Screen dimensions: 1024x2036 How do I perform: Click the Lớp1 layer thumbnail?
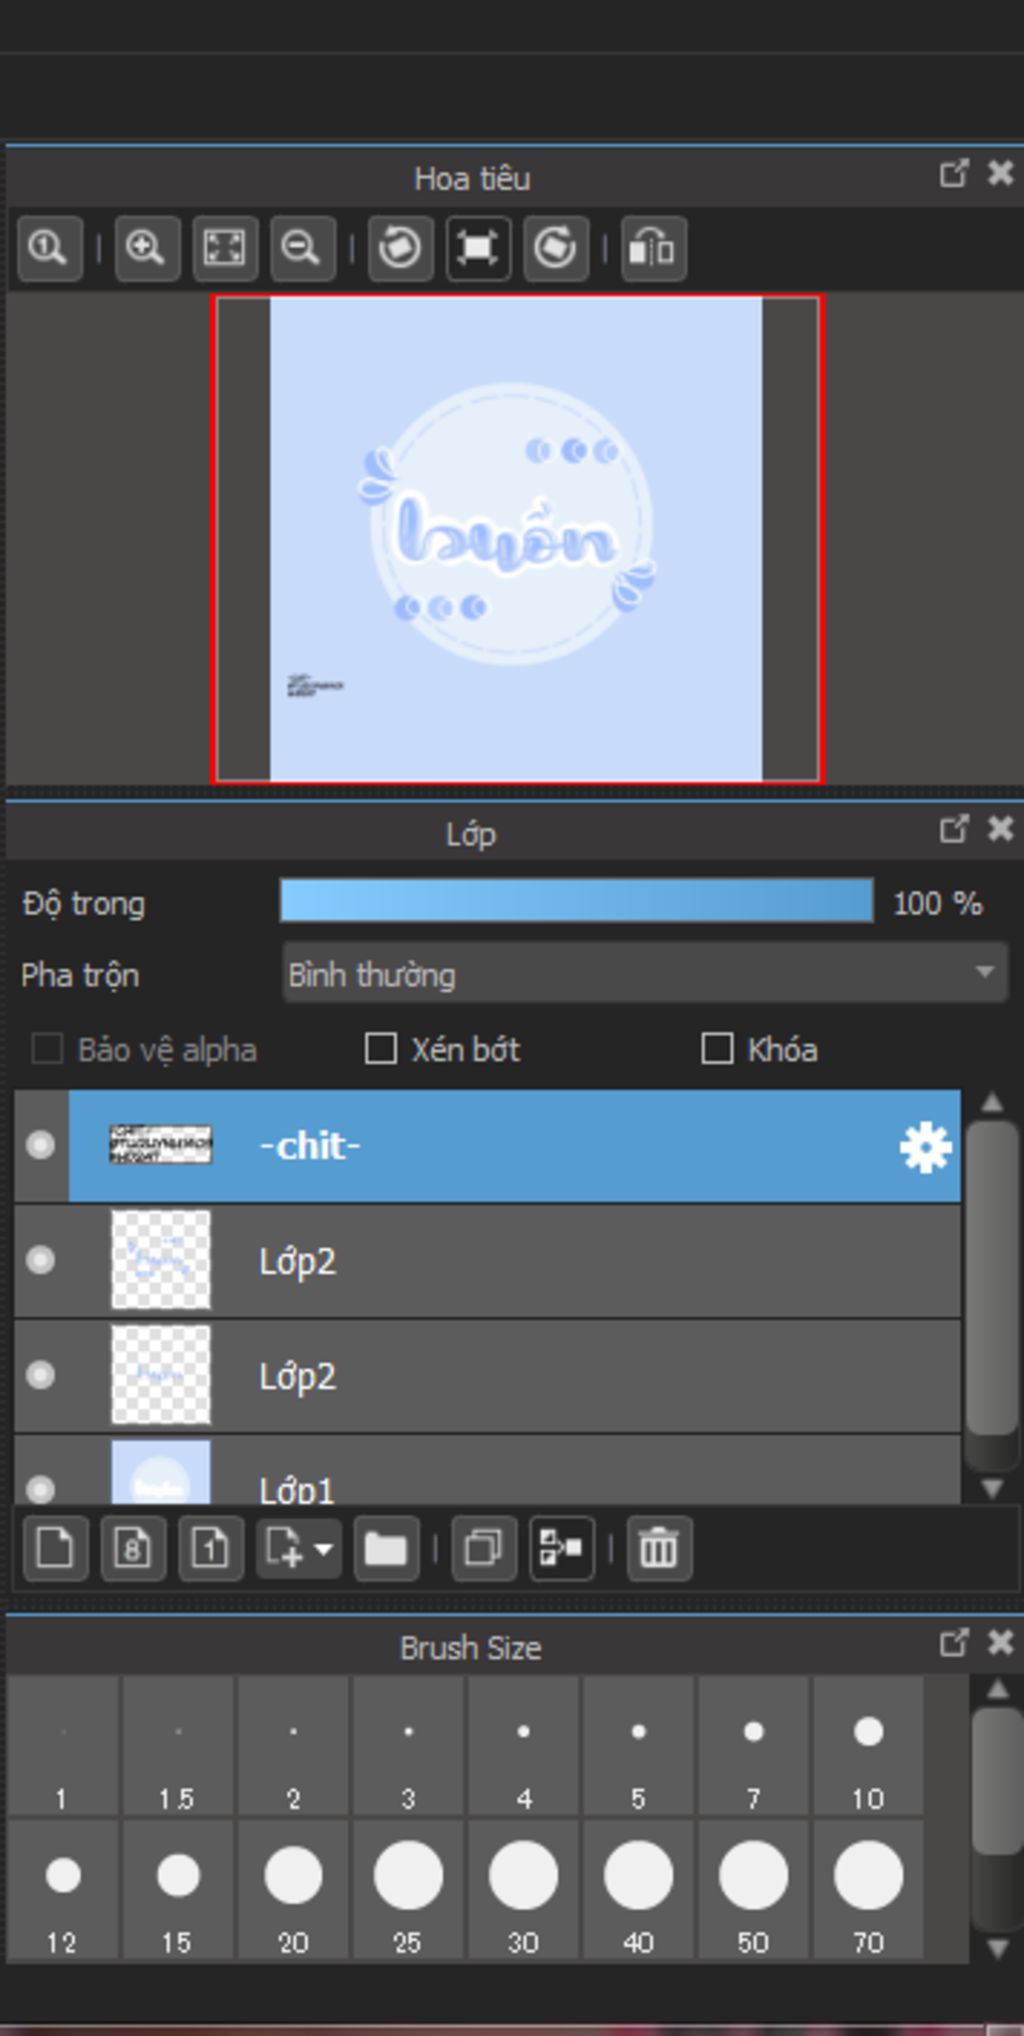(161, 1473)
